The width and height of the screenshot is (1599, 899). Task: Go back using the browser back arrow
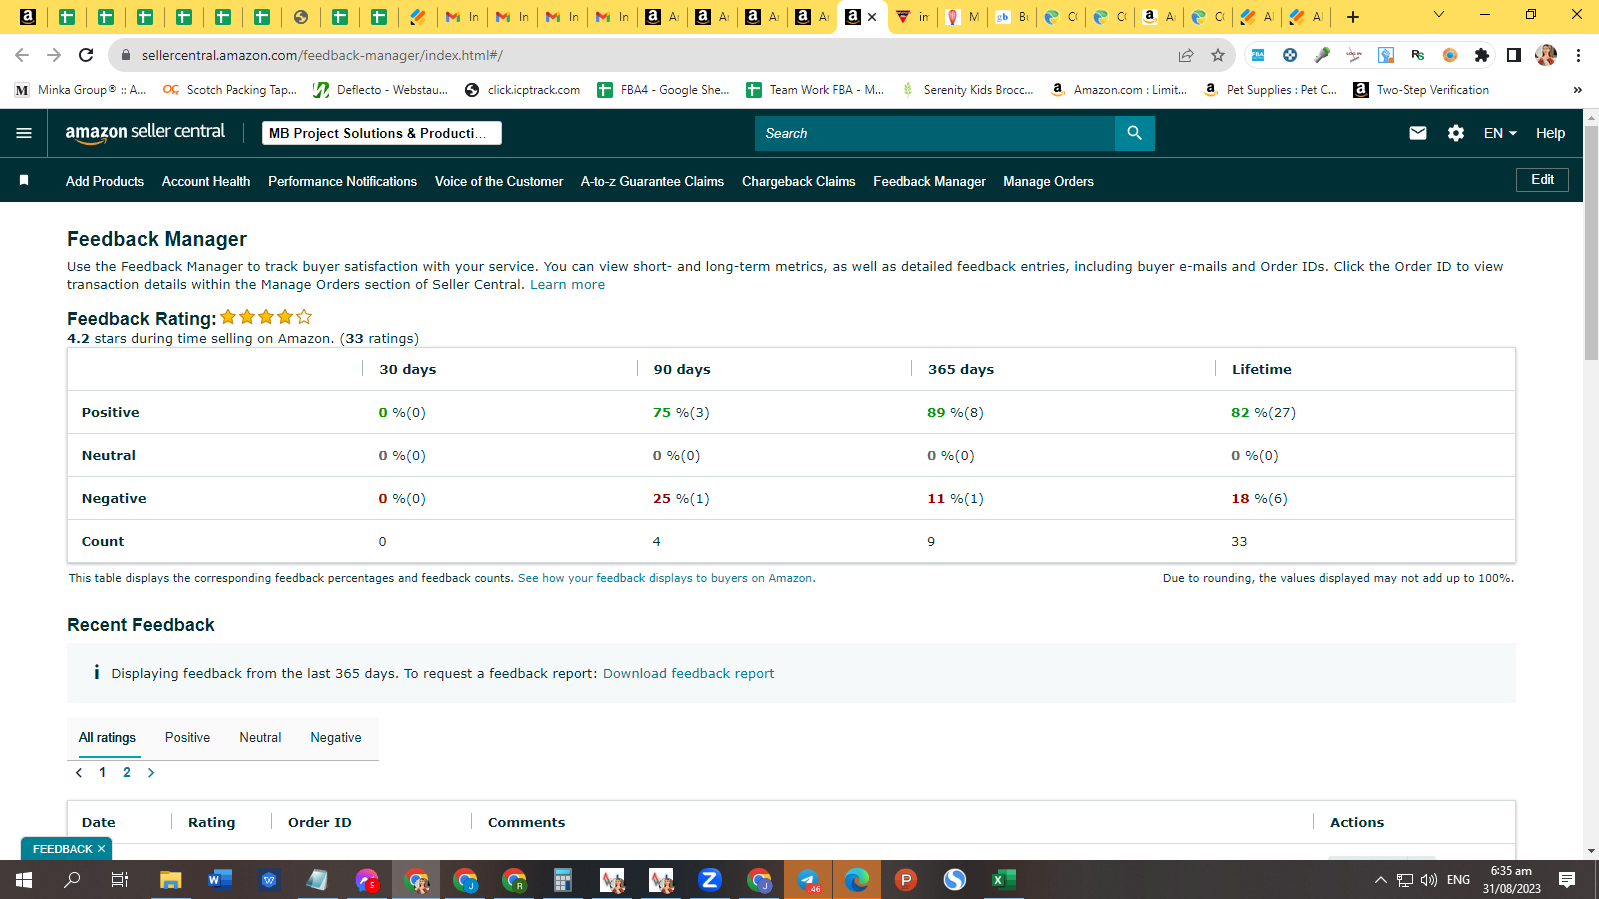(x=22, y=55)
